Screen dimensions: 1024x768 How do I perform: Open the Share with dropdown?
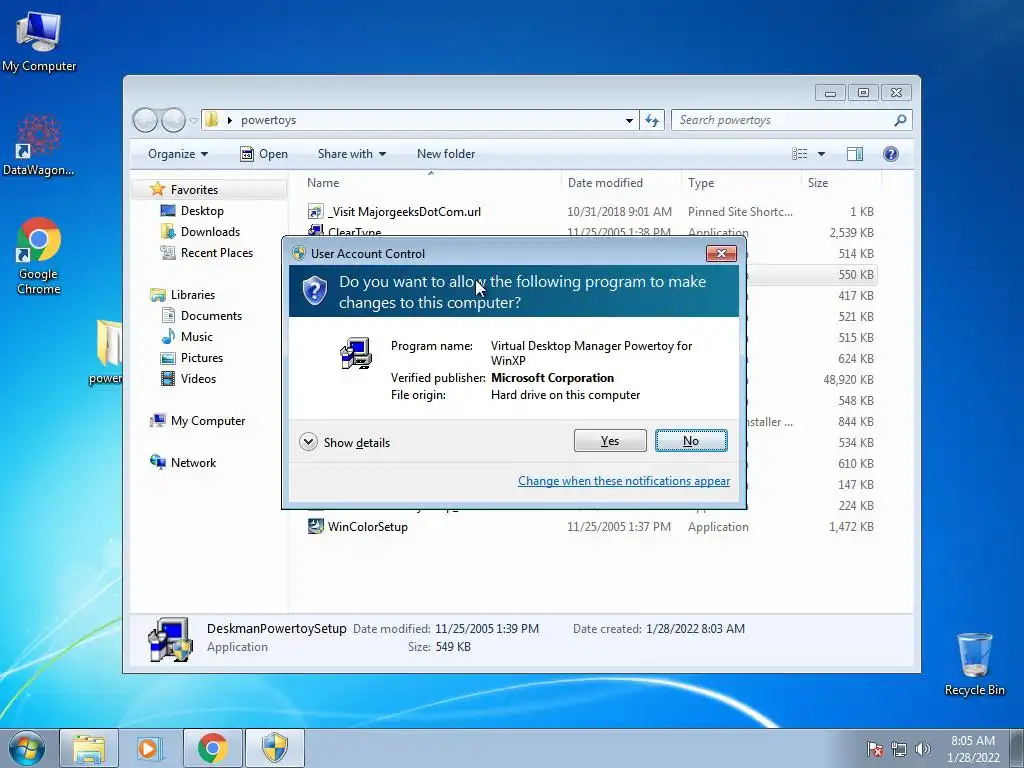point(351,154)
